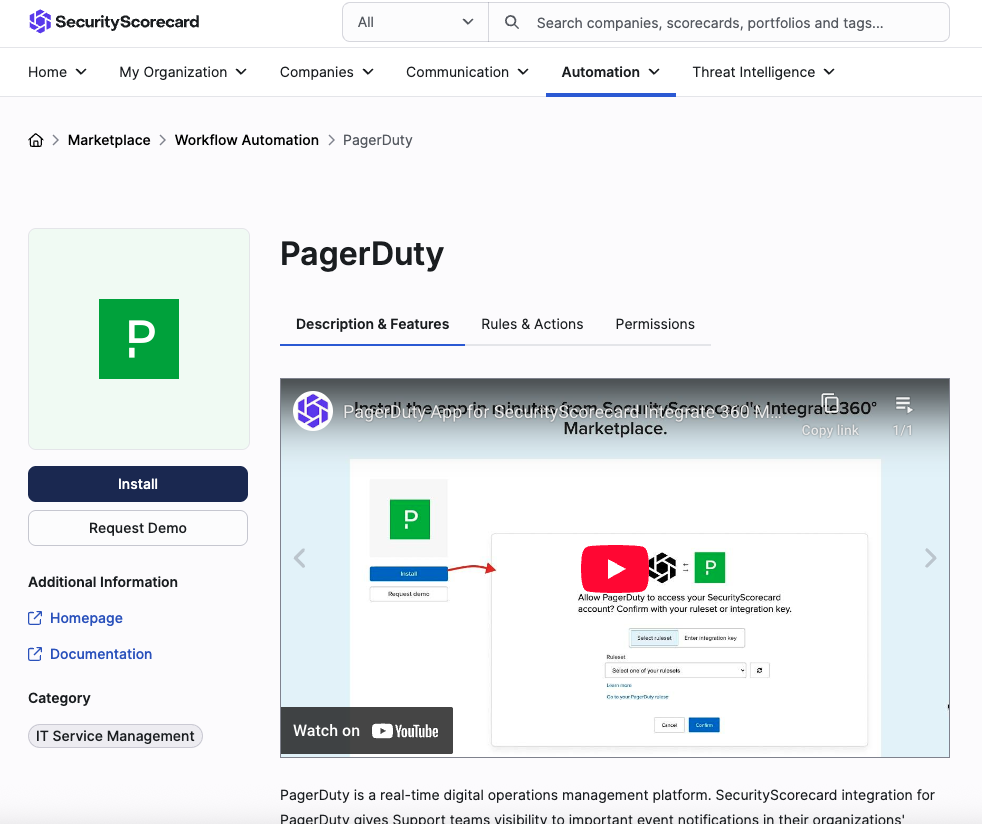Open the Documentation link
Image resolution: width=982 pixels, height=824 pixels.
point(101,654)
